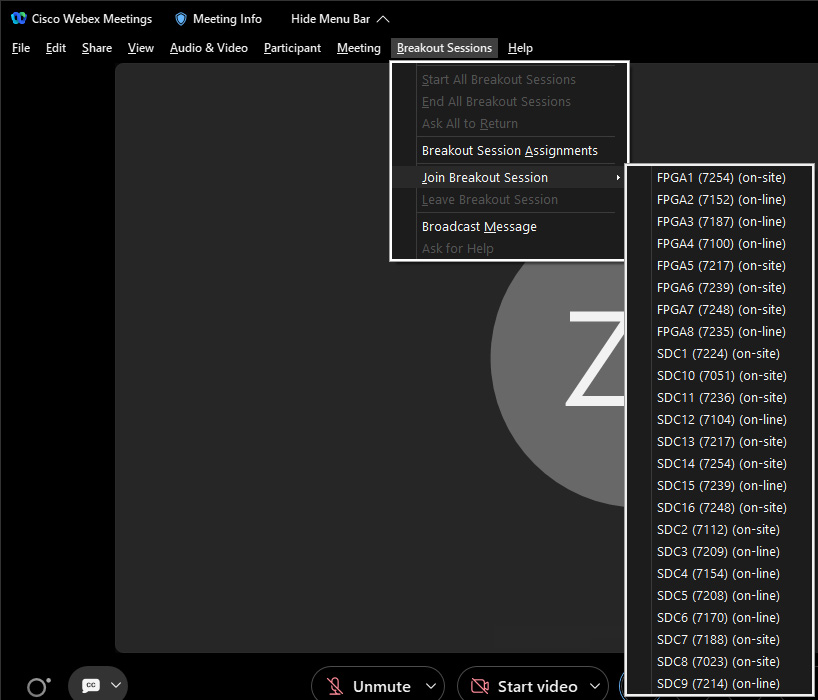Click the crossed-out camera icon

pos(480,686)
